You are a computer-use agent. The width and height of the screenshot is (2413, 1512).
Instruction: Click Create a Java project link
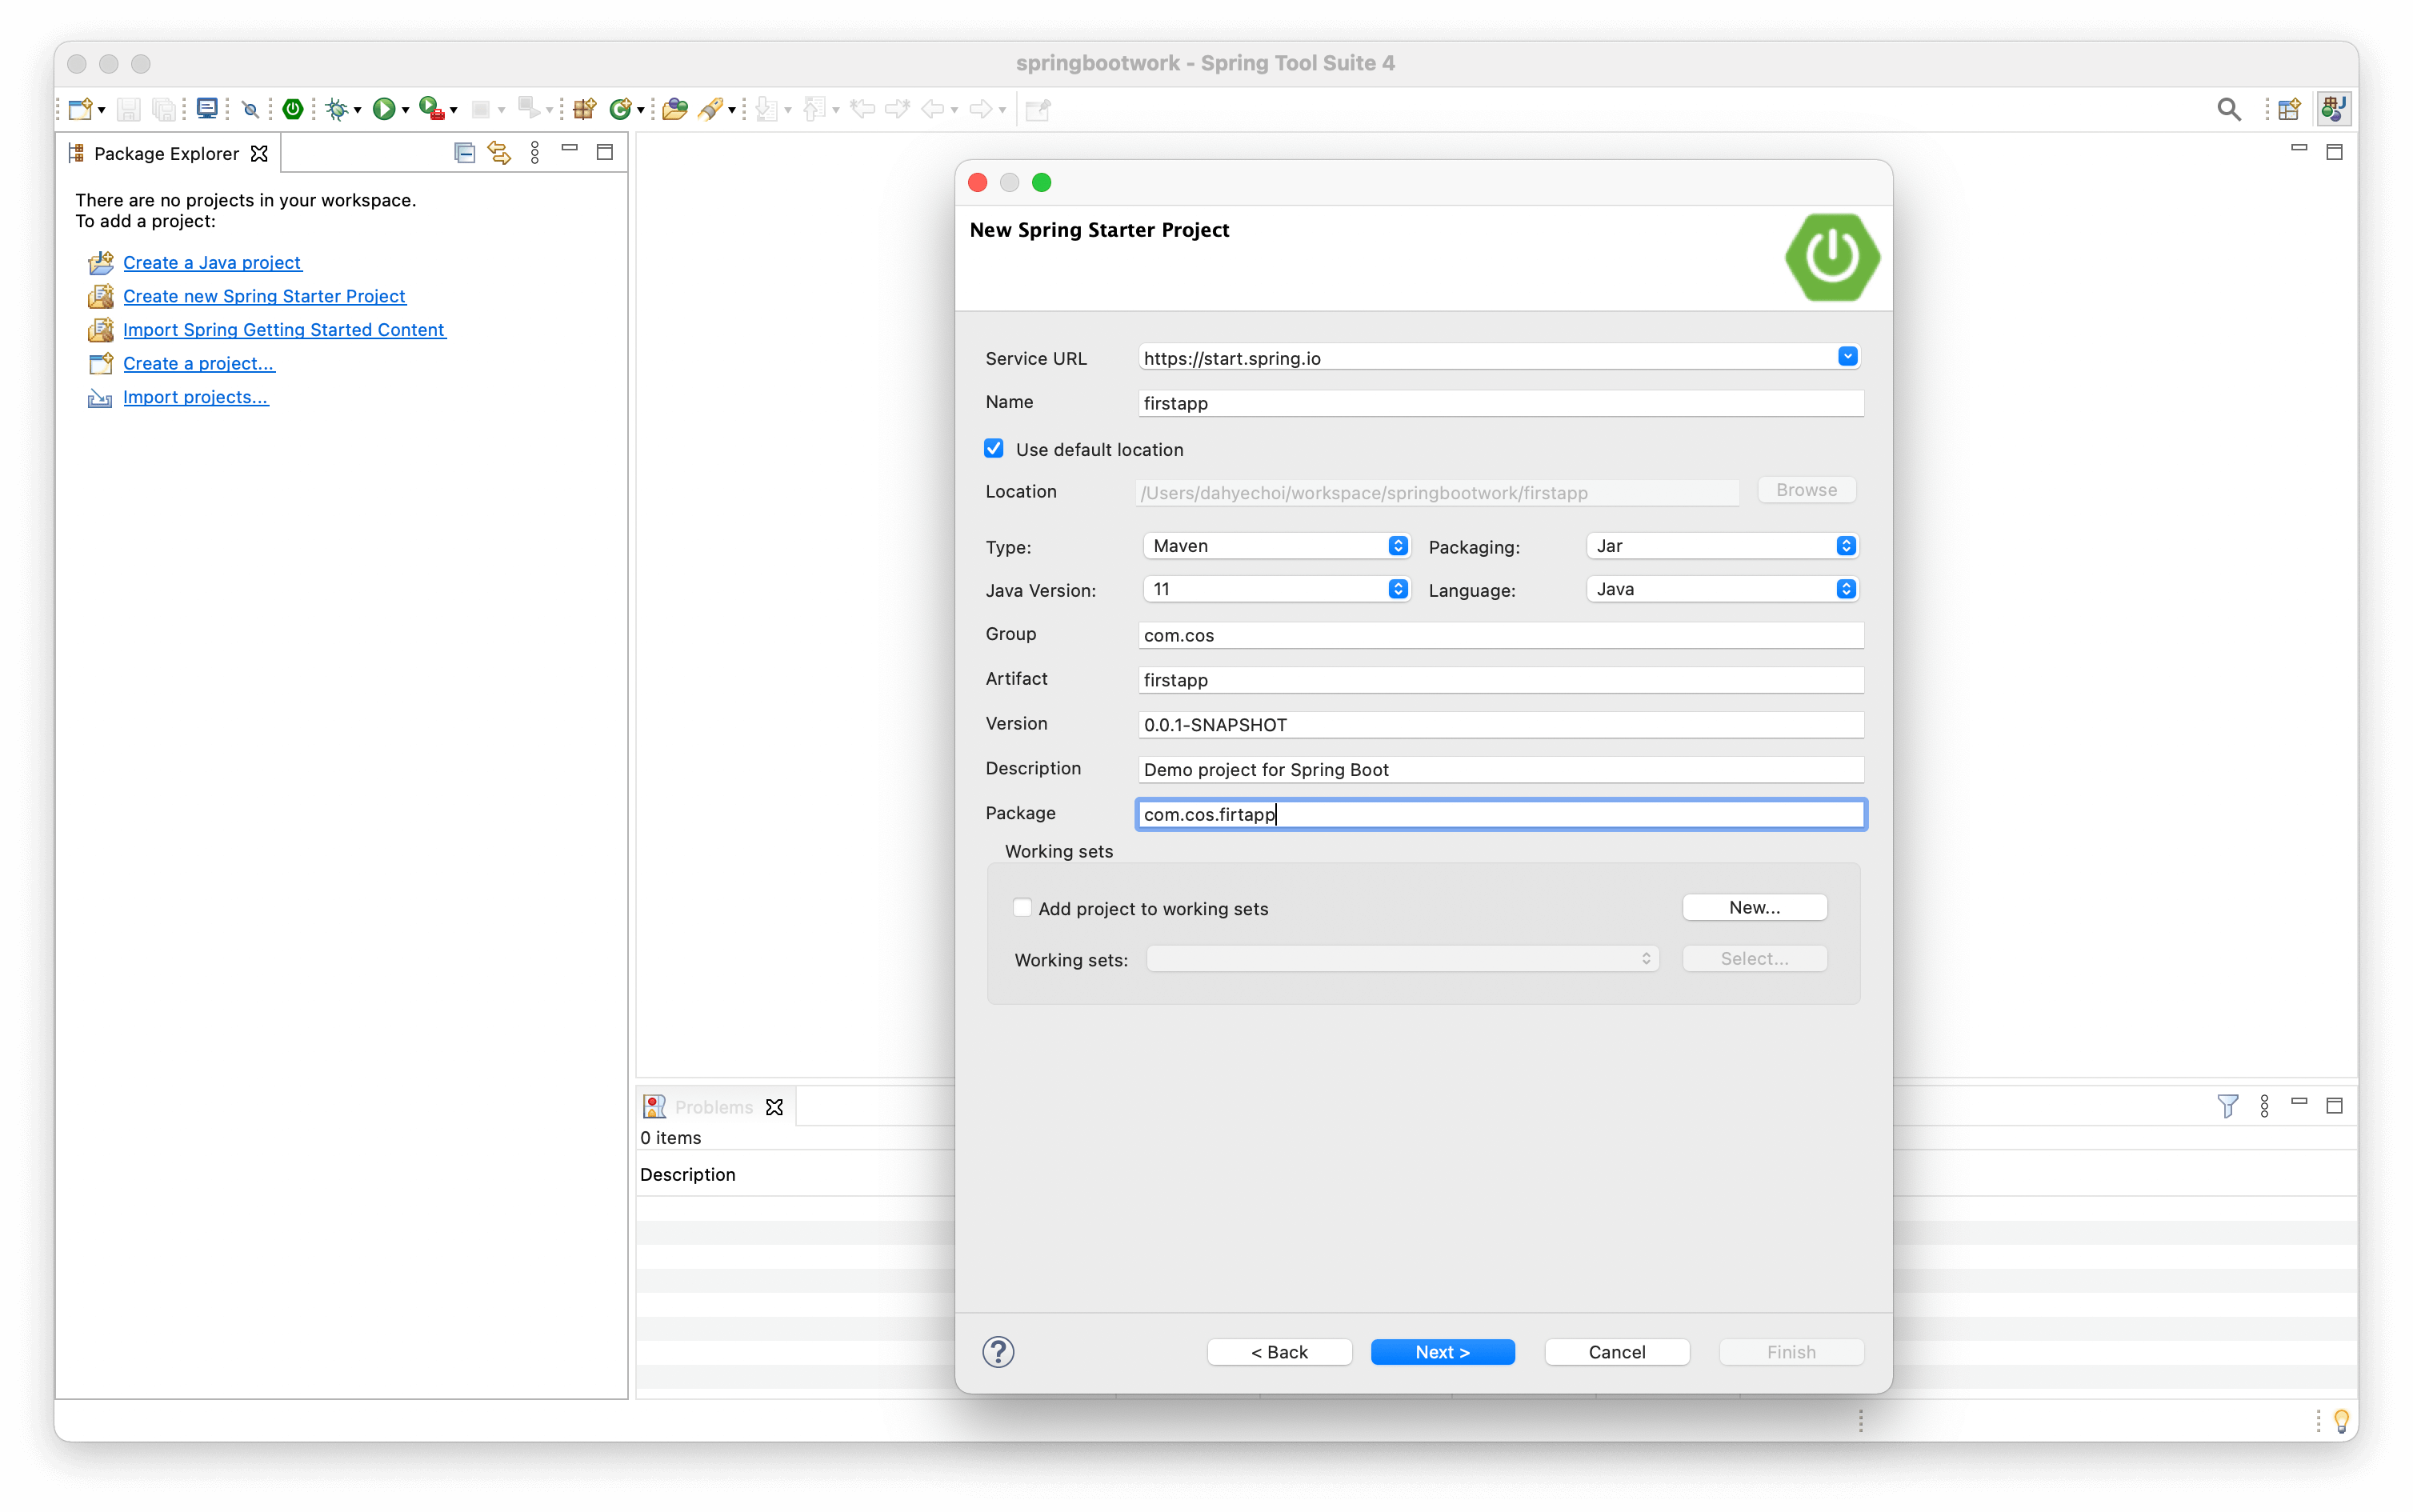pyautogui.click(x=212, y=262)
